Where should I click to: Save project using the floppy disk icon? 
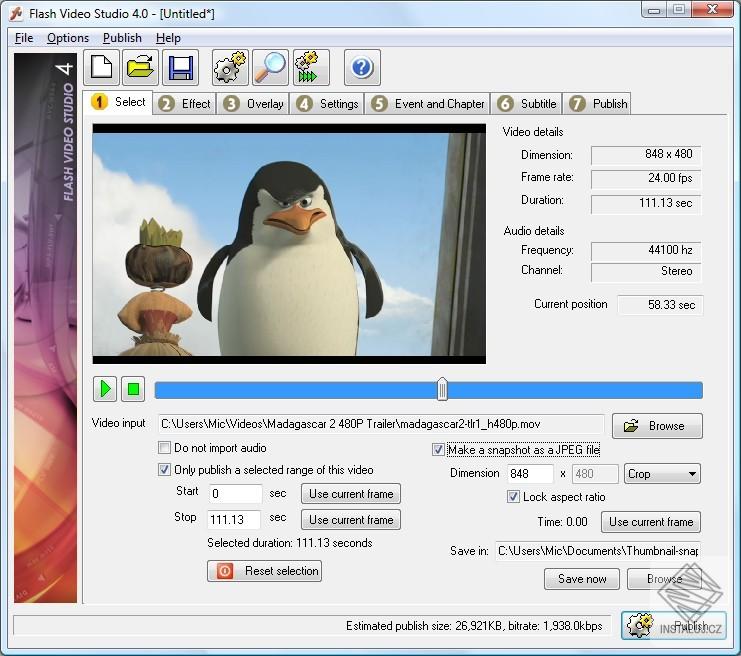coord(180,68)
